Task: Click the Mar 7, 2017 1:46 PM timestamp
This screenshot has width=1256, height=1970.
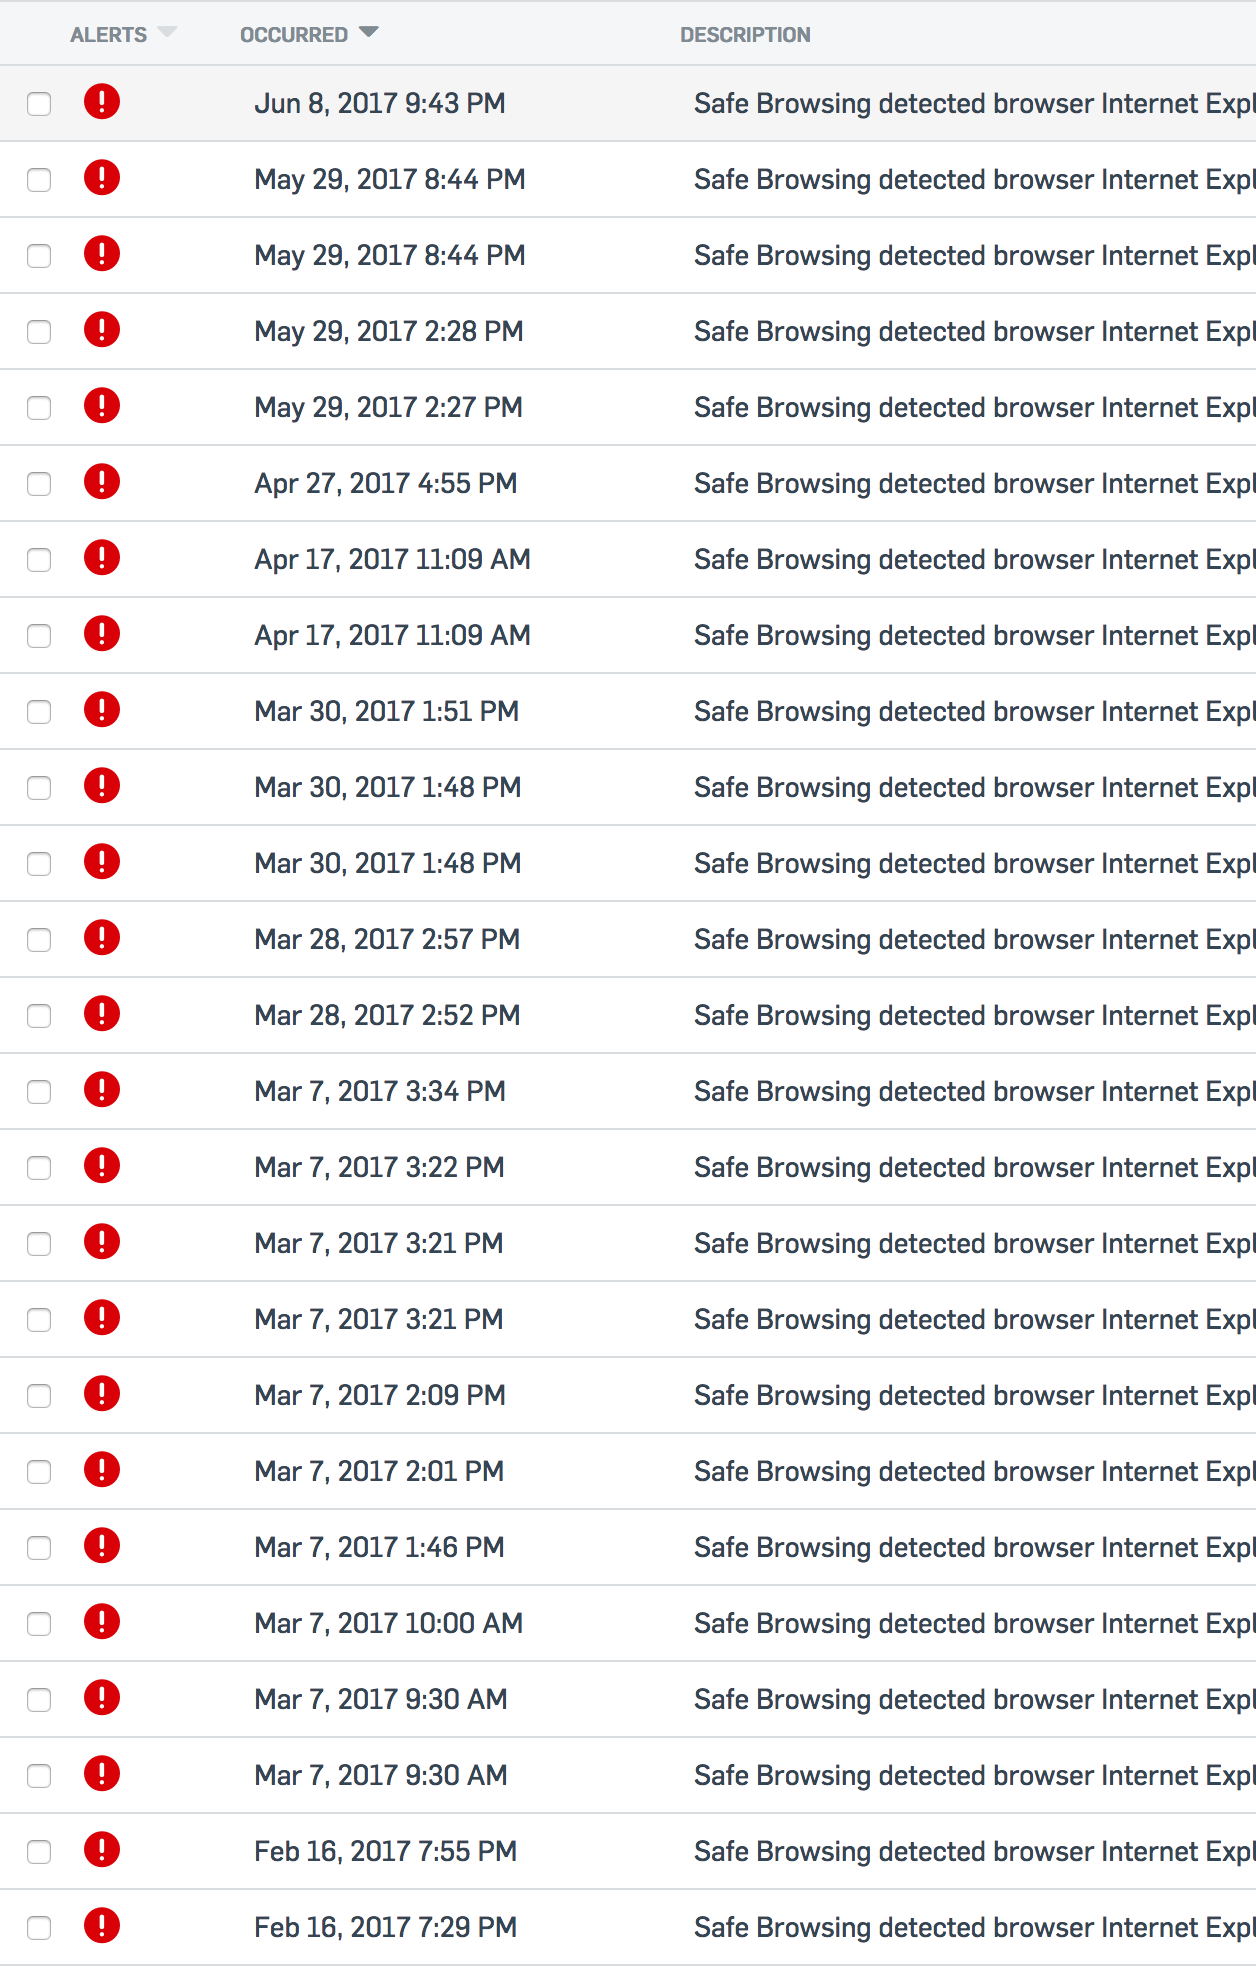Action: pyautogui.click(x=379, y=1547)
